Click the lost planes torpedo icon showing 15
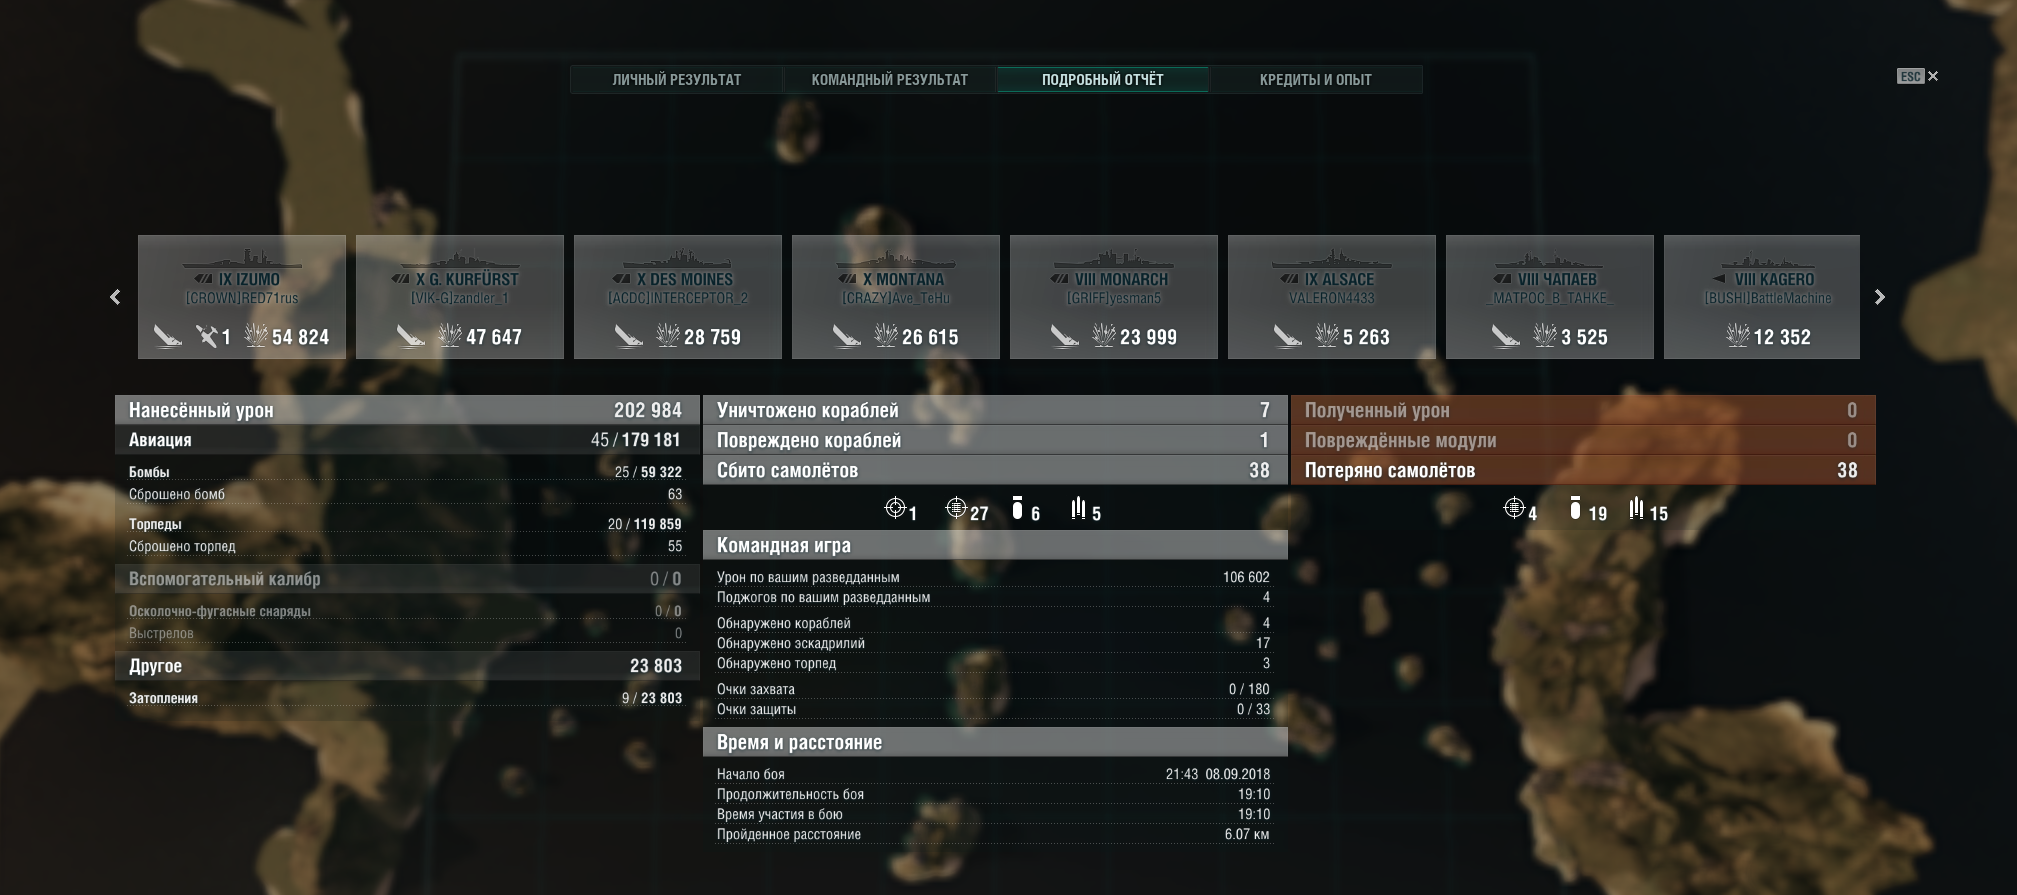 click(1636, 509)
